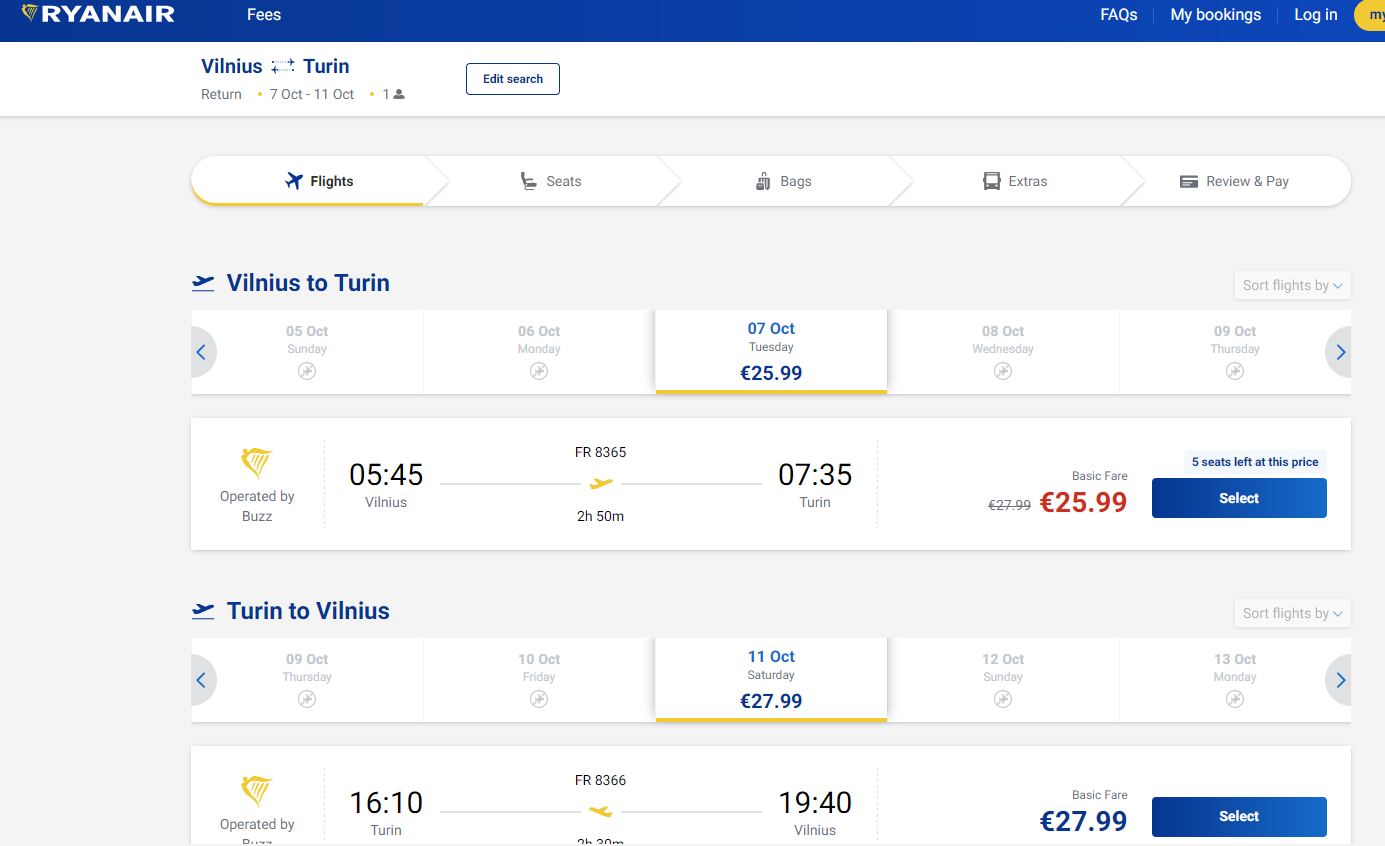Show earlier dates for Vilnius to Turin

pos(202,352)
